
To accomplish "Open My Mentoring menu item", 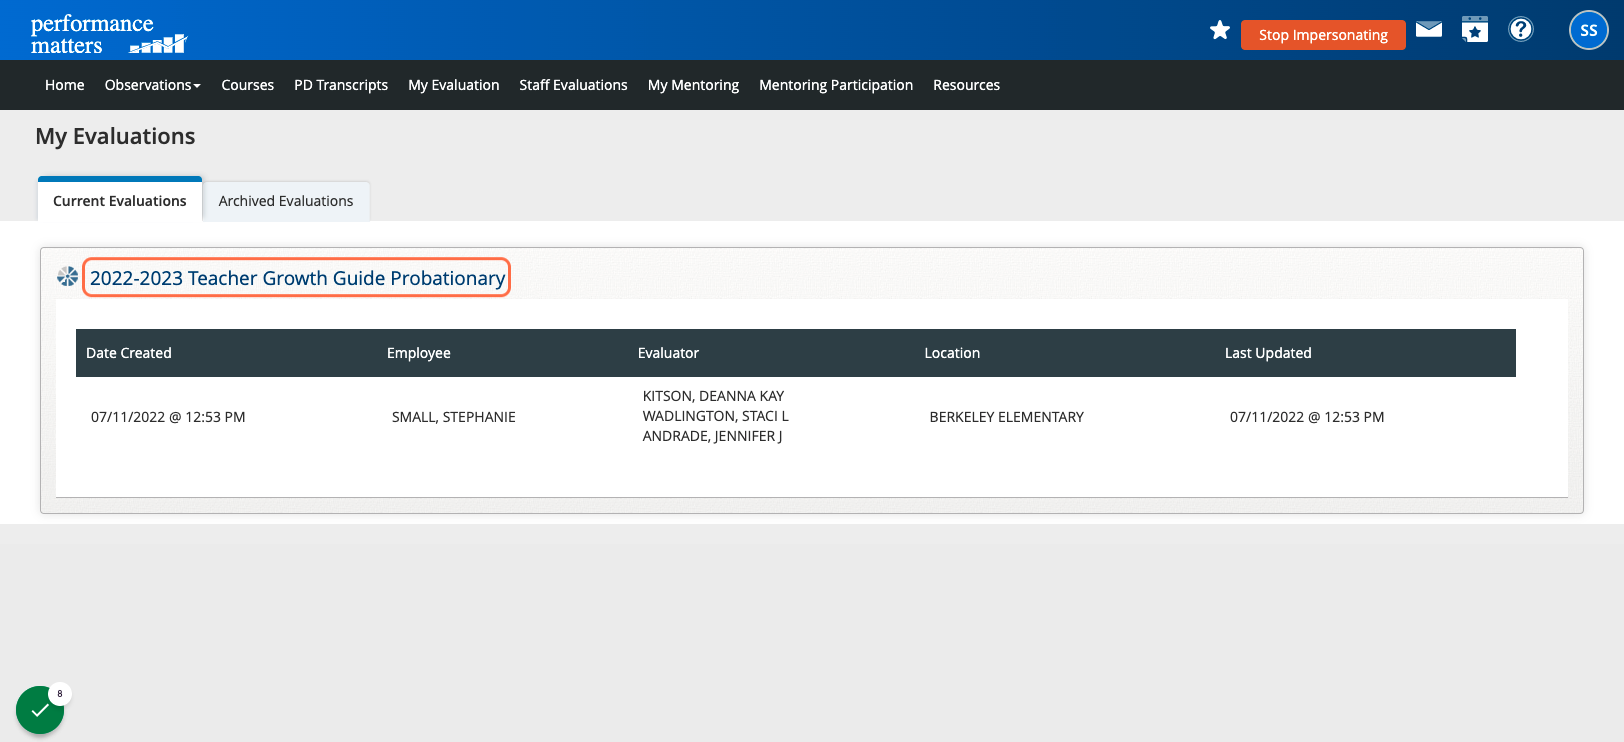I will coord(694,85).
